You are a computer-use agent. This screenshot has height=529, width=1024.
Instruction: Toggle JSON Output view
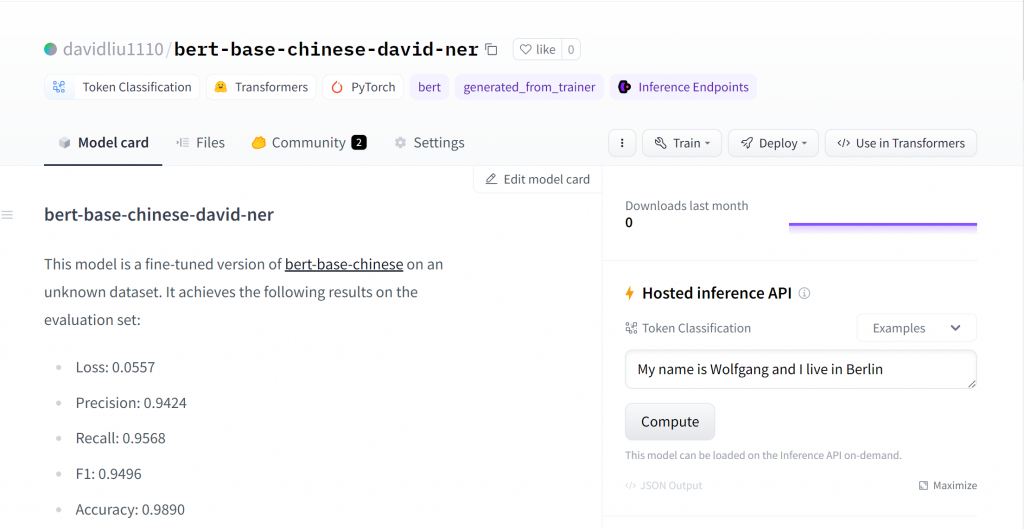coord(664,485)
